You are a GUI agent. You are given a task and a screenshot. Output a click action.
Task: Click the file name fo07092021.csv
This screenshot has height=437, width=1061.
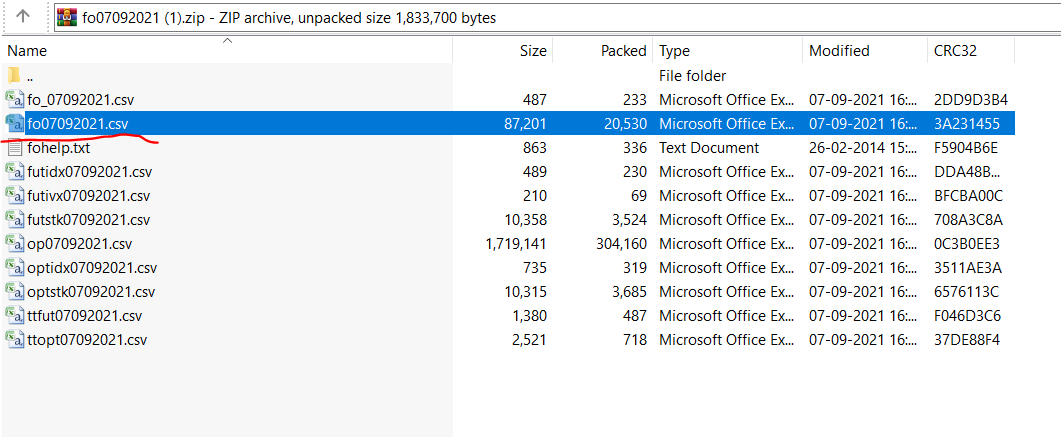coord(78,124)
